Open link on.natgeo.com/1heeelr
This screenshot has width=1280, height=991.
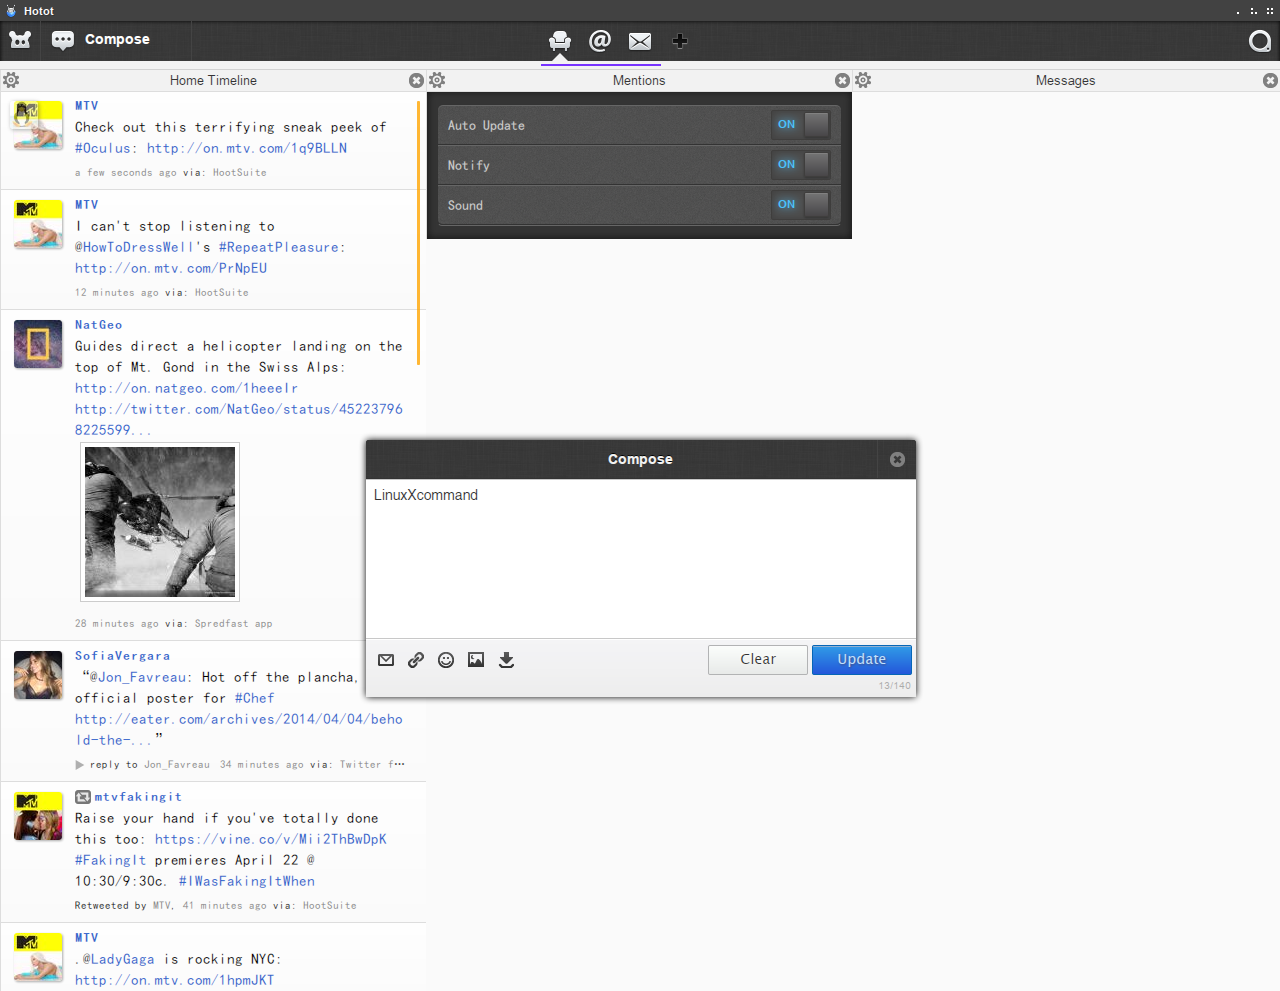(186, 388)
